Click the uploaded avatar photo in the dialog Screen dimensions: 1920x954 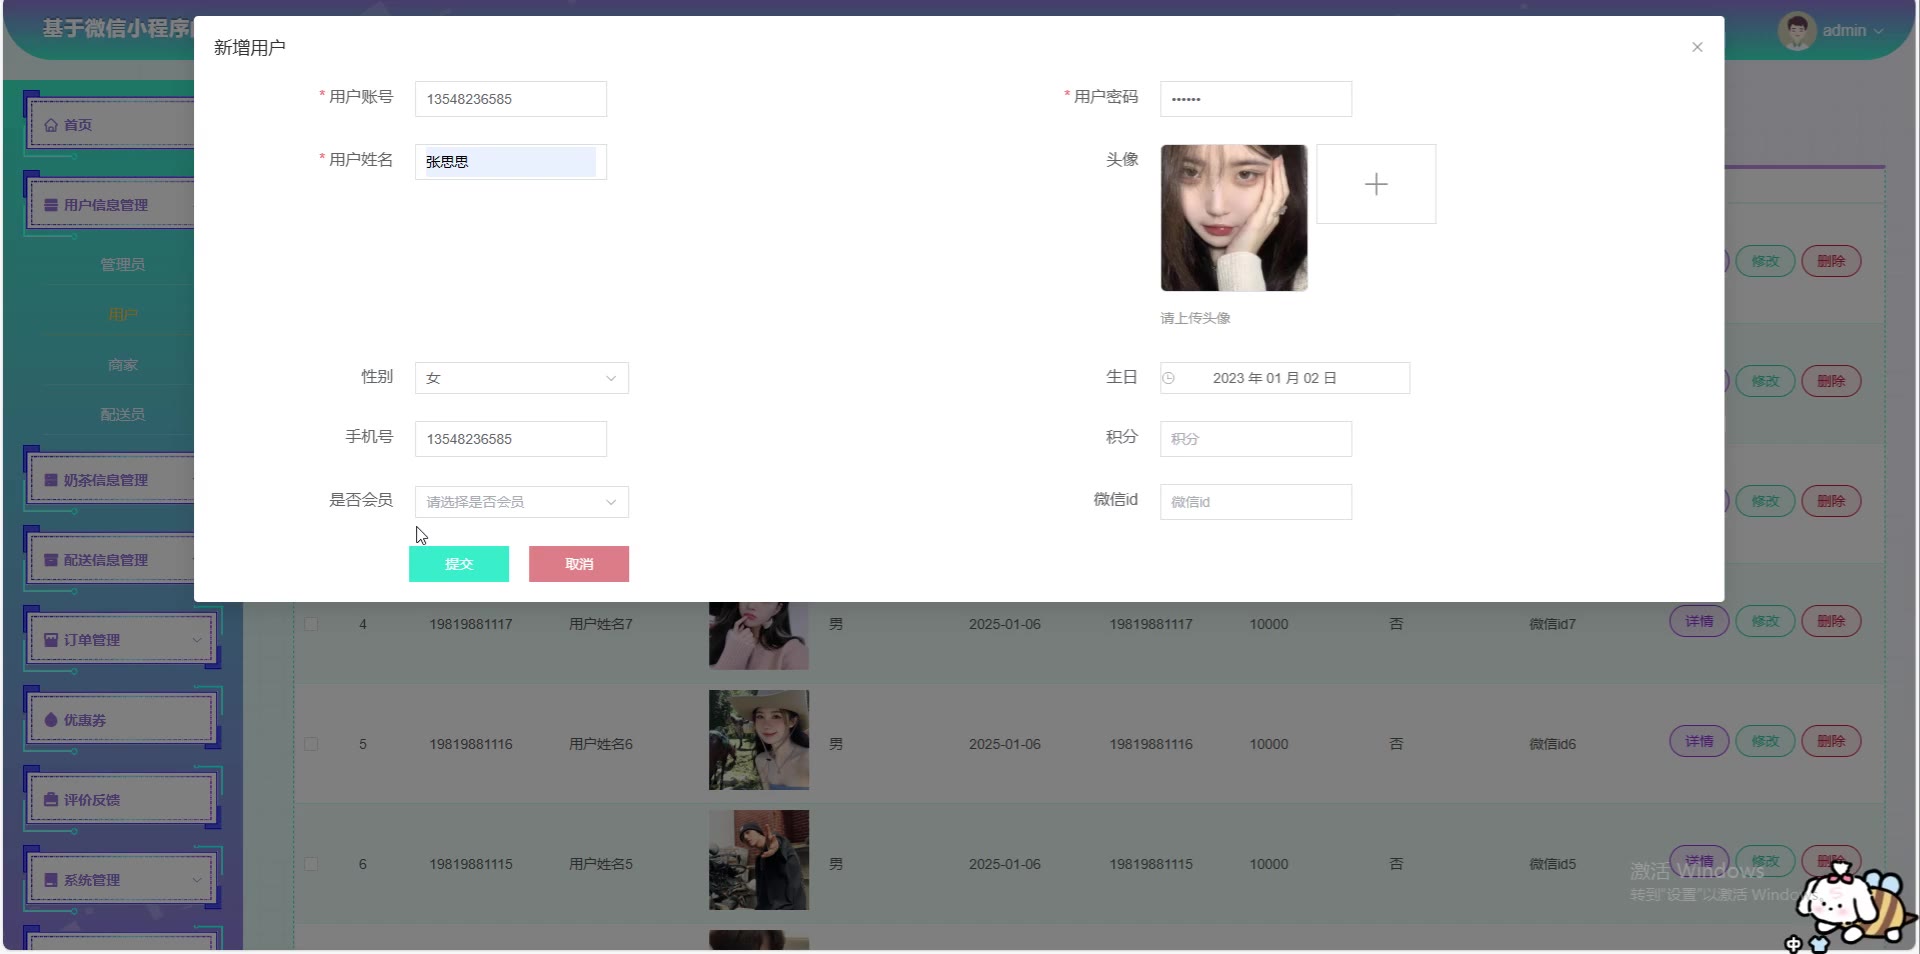[1234, 218]
